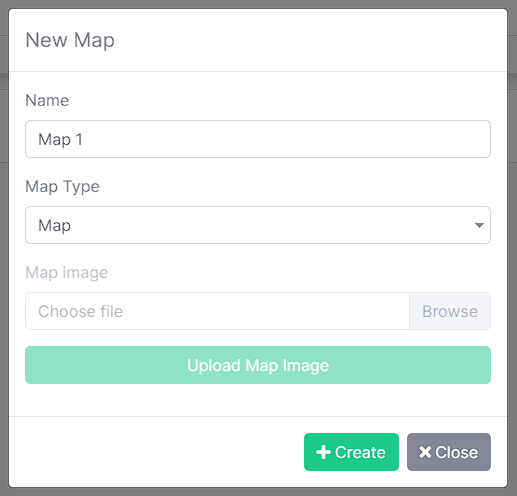Click the Map Type label
Viewport: 517px width, 496px height.
63,186
